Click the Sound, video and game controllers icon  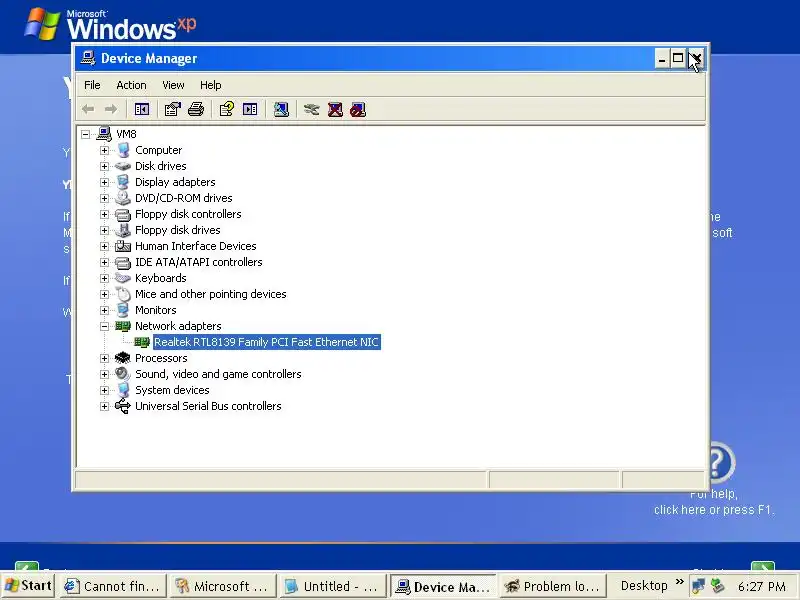(123, 374)
